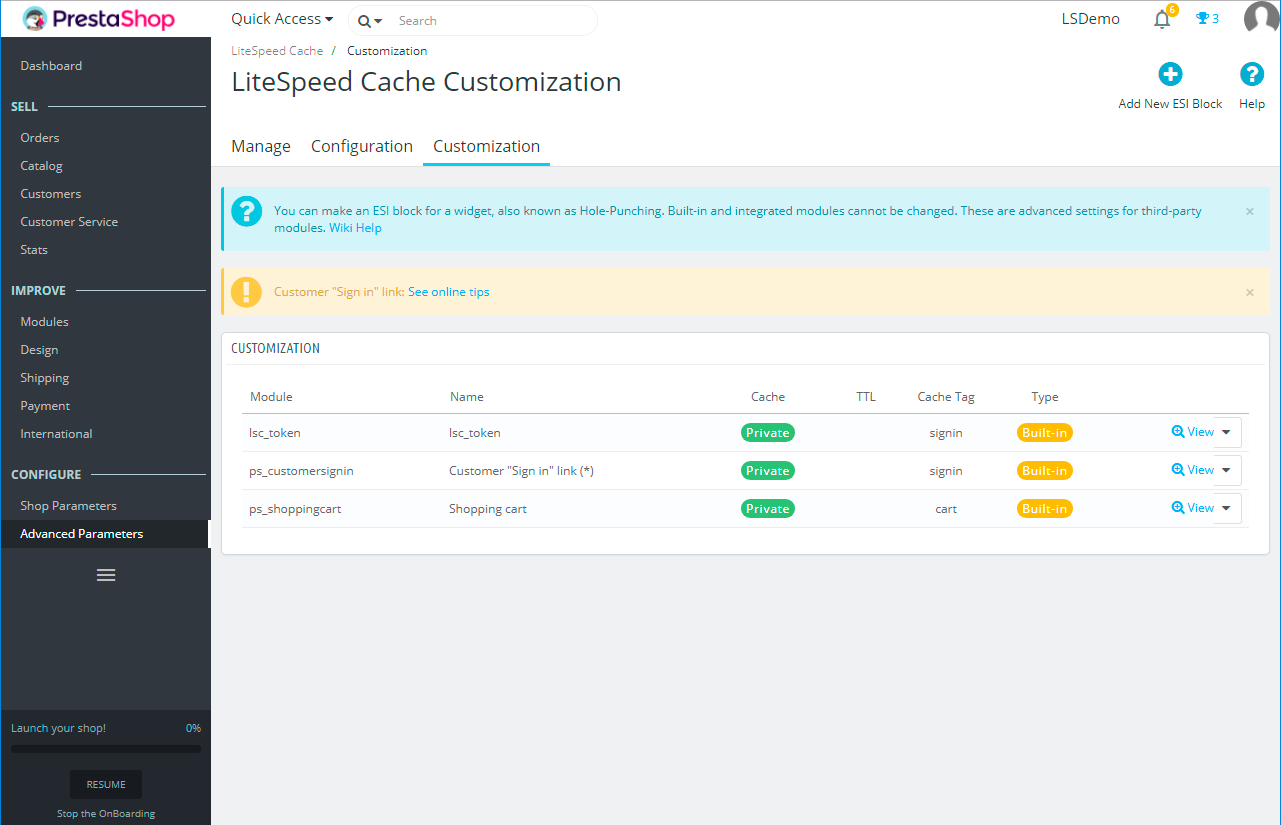1281x825 pixels.
Task: Click Stop the OnBoarding link
Action: click(106, 814)
